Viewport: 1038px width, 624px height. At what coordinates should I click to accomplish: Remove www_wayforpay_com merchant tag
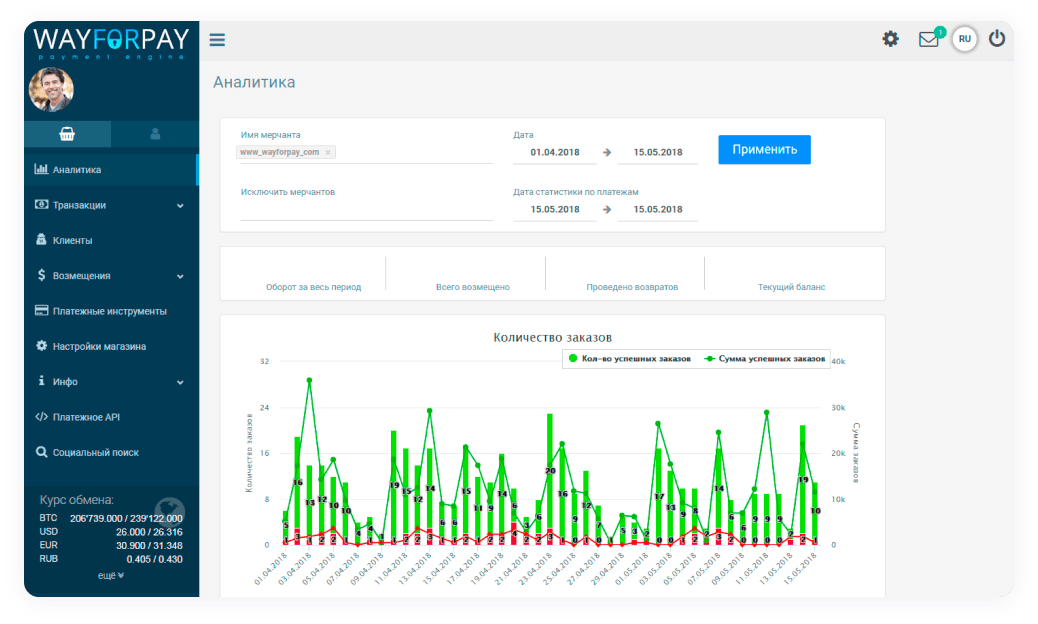point(328,153)
